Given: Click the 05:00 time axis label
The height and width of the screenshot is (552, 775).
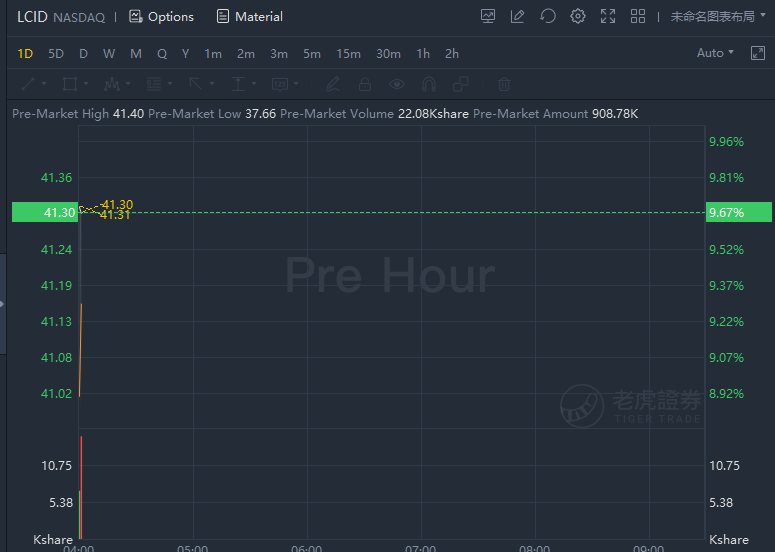Looking at the screenshot, I should 193,548.
